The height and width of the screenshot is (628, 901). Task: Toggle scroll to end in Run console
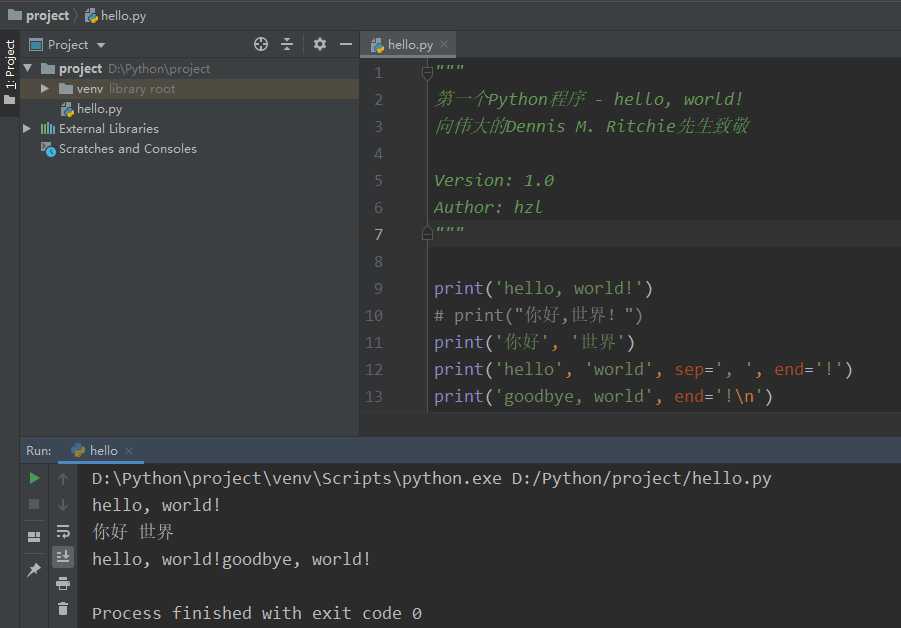pos(63,557)
